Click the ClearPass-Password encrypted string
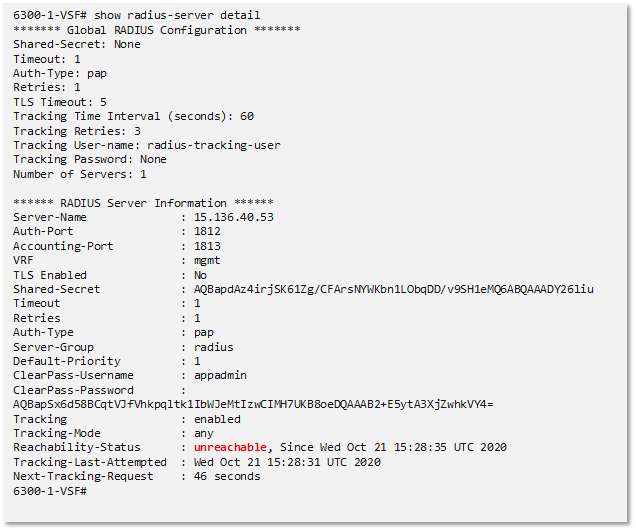This screenshot has height=531, width=636. click(253, 404)
